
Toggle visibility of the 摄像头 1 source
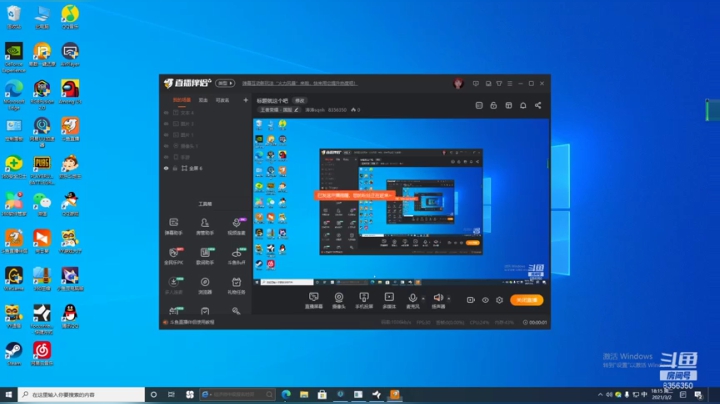coord(166,146)
